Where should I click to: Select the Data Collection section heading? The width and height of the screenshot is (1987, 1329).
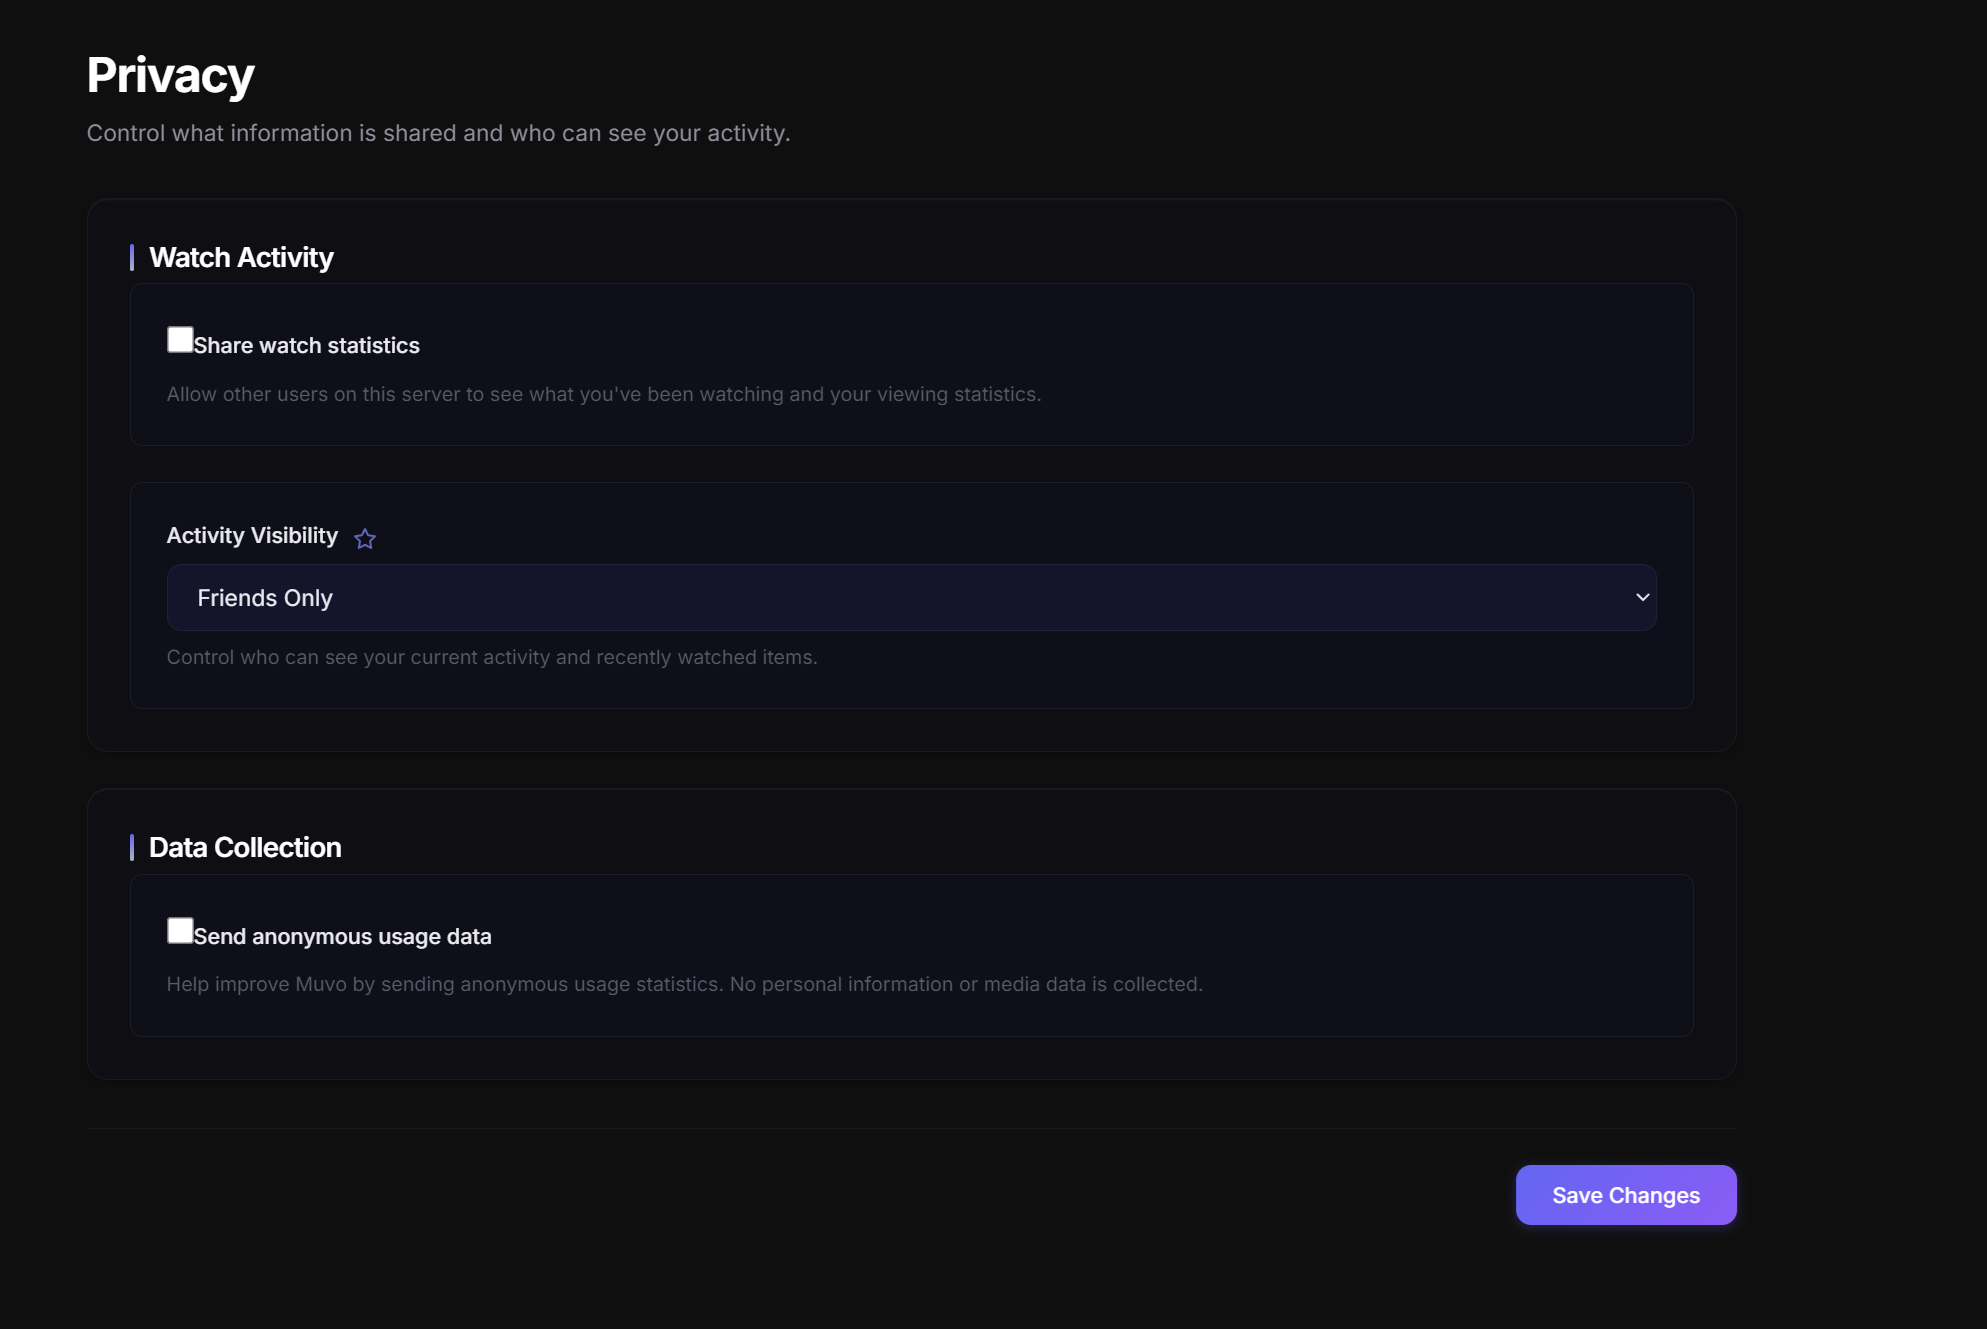point(245,848)
